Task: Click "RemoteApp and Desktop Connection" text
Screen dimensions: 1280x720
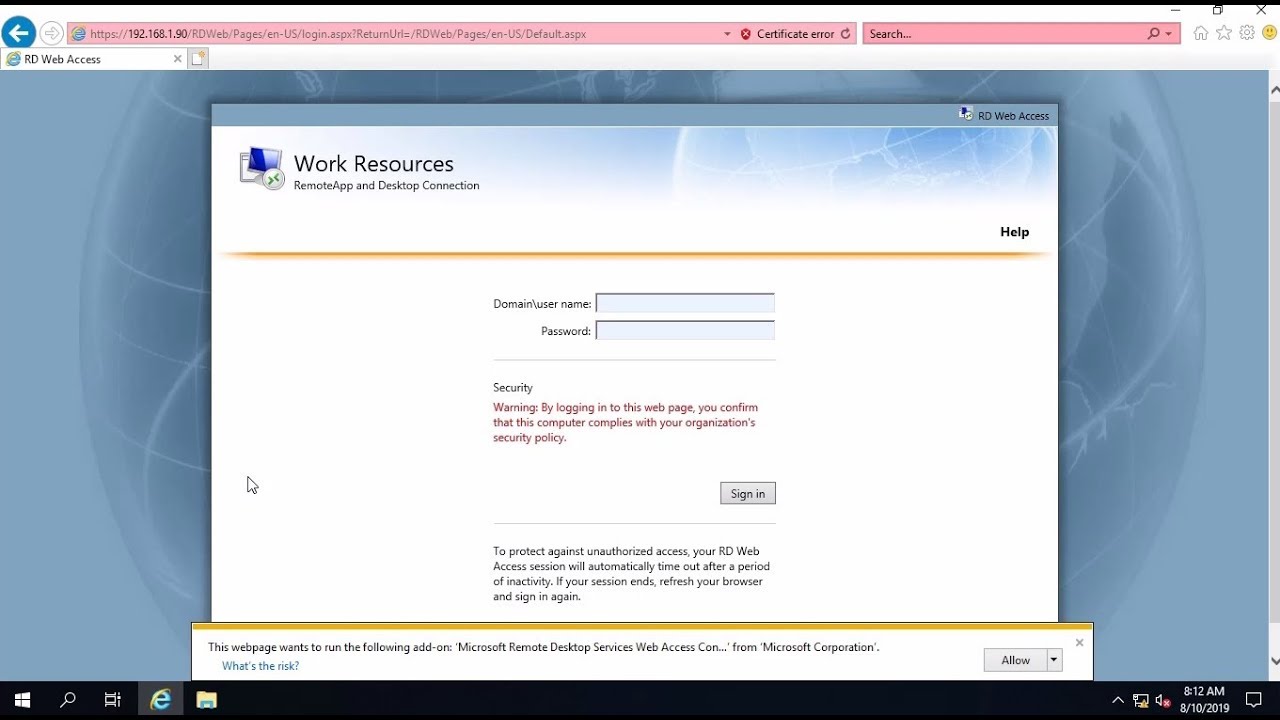Action: [x=386, y=186]
